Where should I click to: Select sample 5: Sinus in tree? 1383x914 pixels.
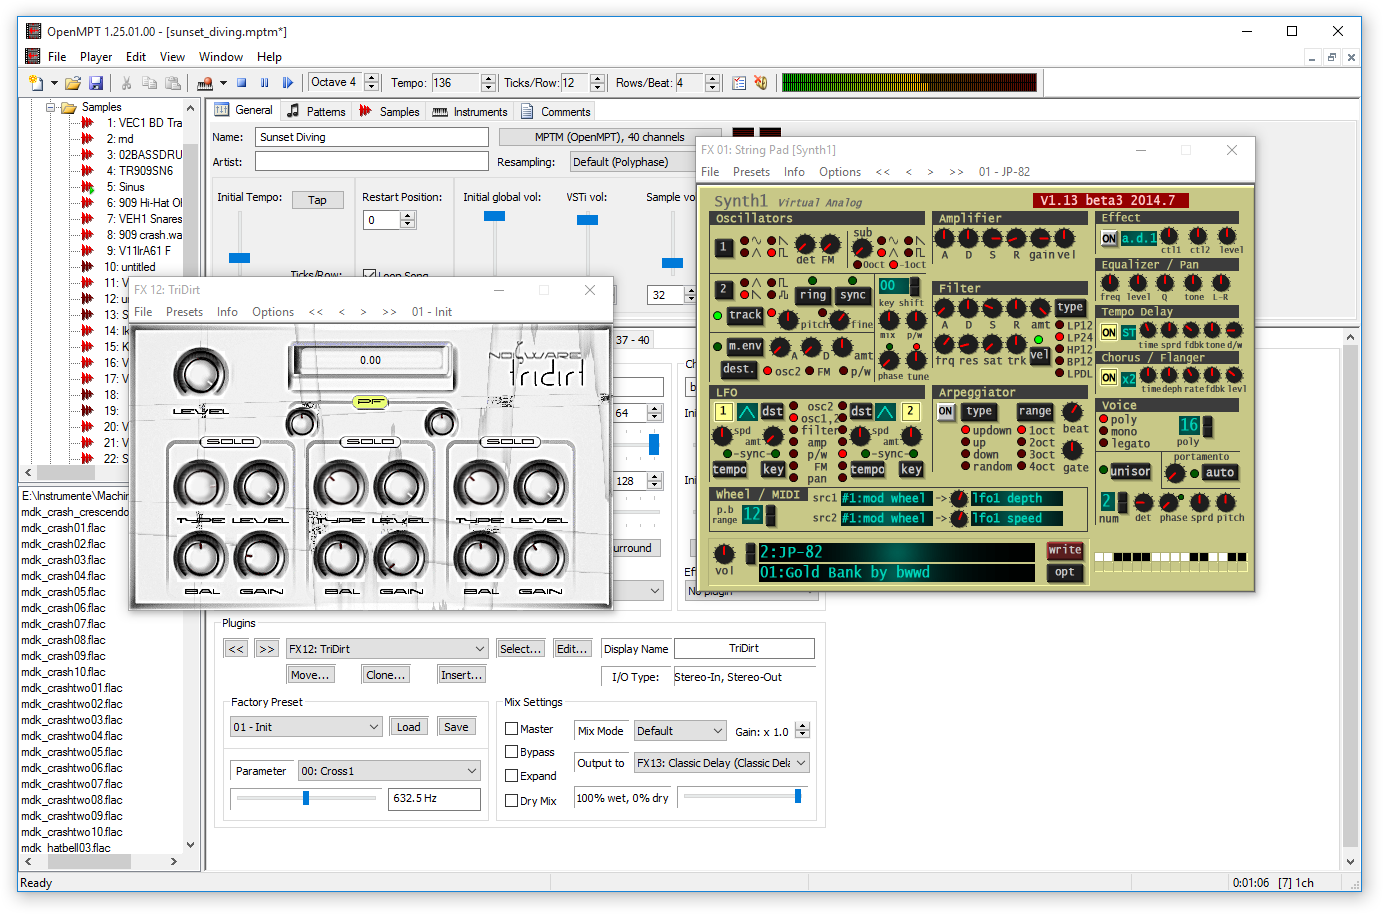[x=125, y=187]
